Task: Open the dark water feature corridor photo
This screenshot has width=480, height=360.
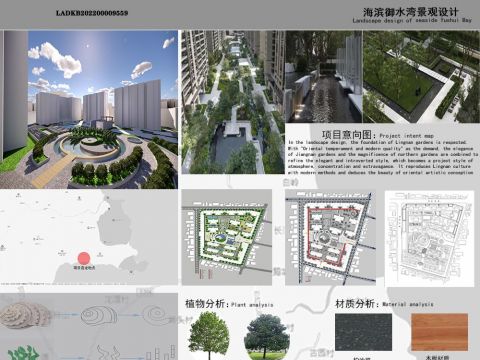Action: click(324, 77)
